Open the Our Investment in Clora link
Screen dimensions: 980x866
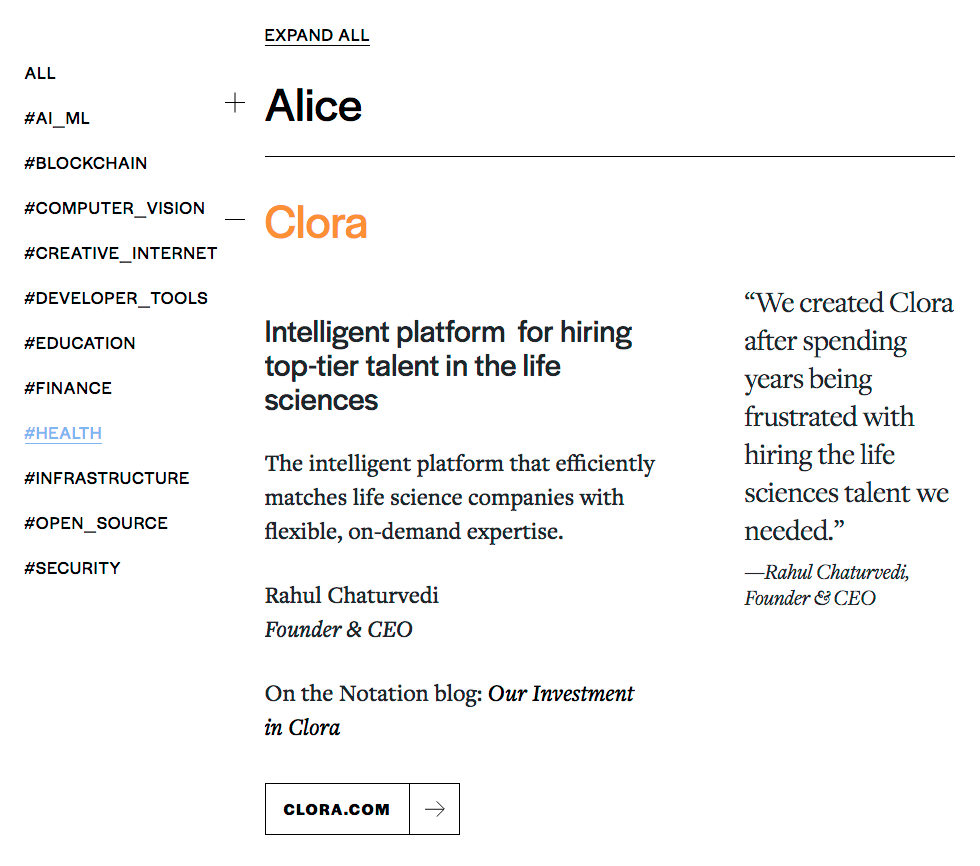560,694
